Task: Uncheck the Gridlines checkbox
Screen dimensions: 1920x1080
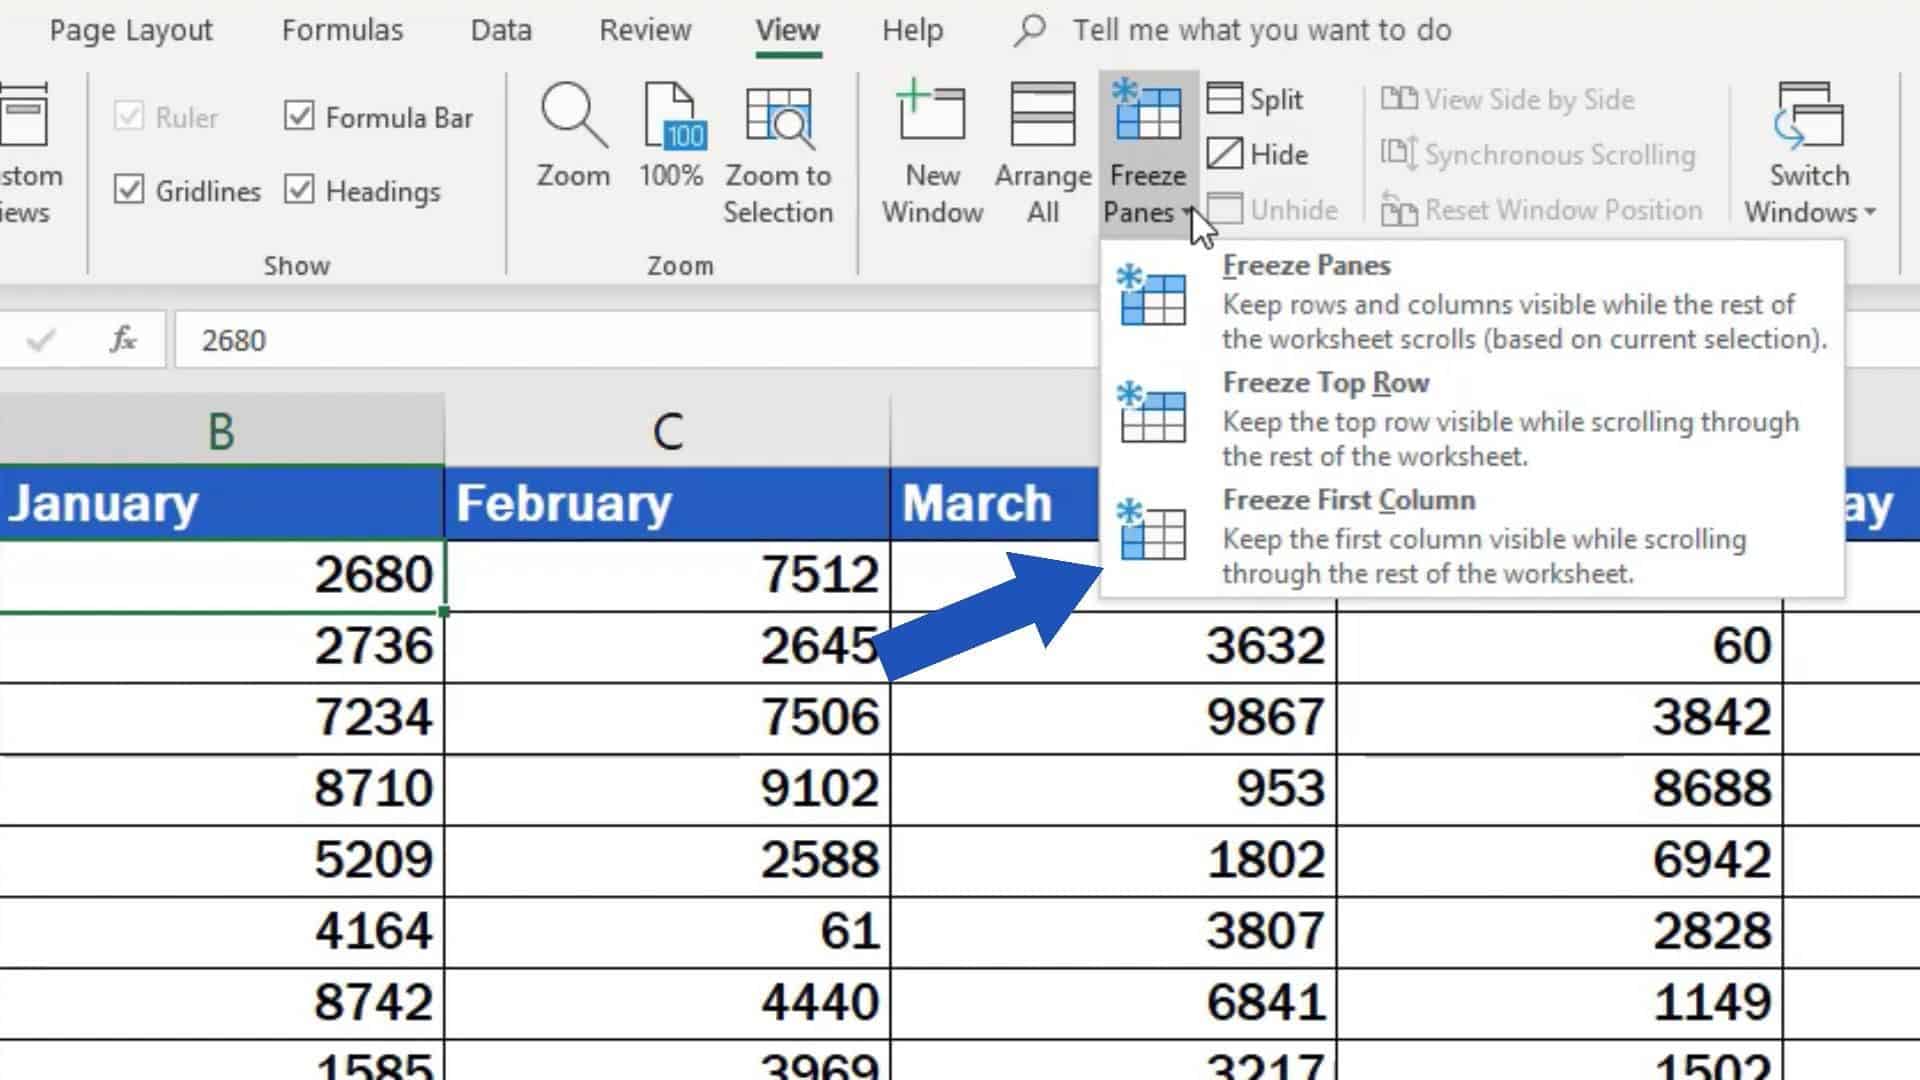Action: (x=129, y=190)
